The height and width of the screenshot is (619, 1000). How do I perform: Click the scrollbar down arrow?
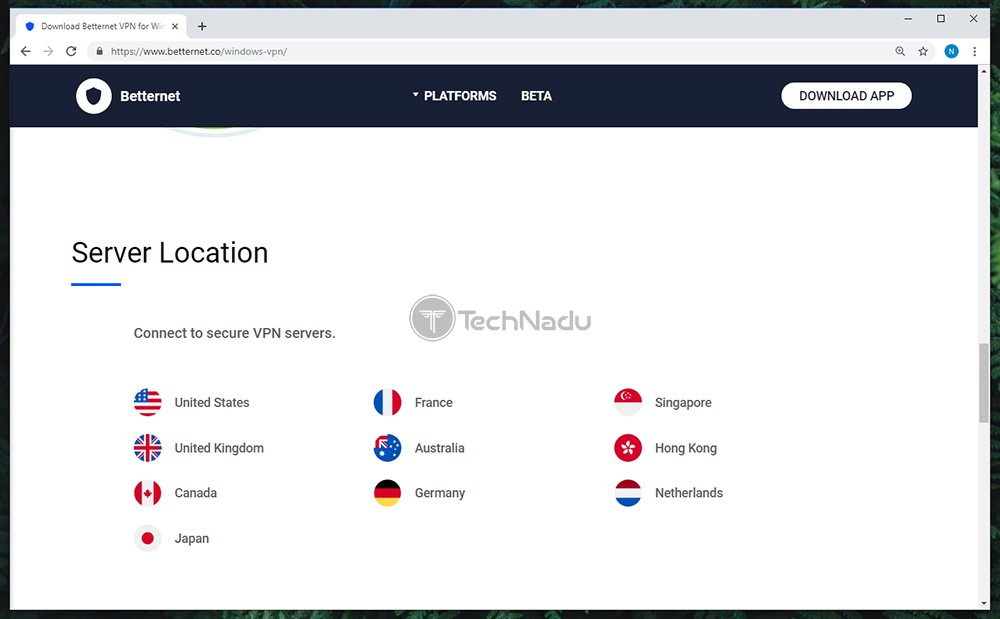click(x=984, y=603)
